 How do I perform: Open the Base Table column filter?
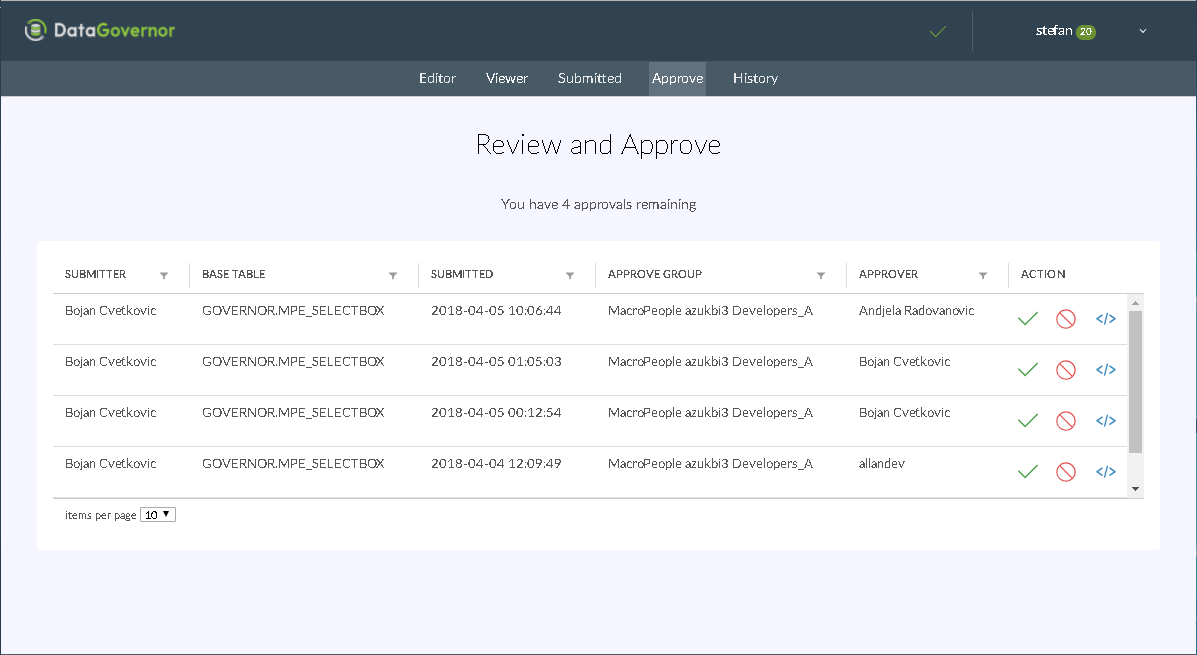click(x=393, y=275)
